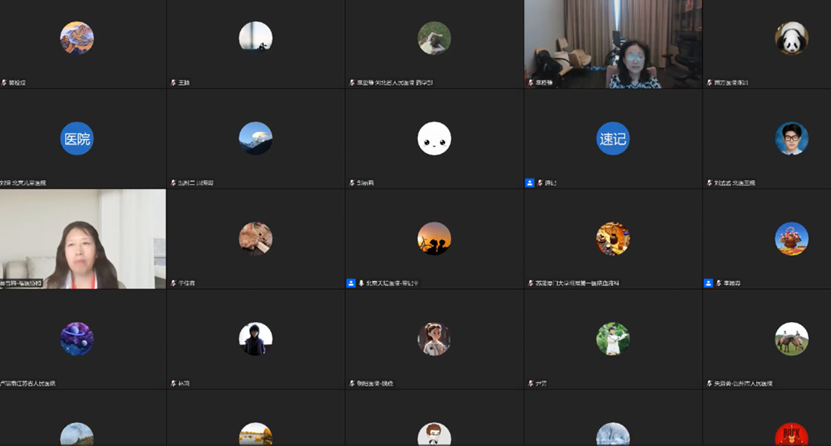Screen dimensions: 831x446
Task: Click the avatar of man wearing glasses
Action: click(791, 139)
